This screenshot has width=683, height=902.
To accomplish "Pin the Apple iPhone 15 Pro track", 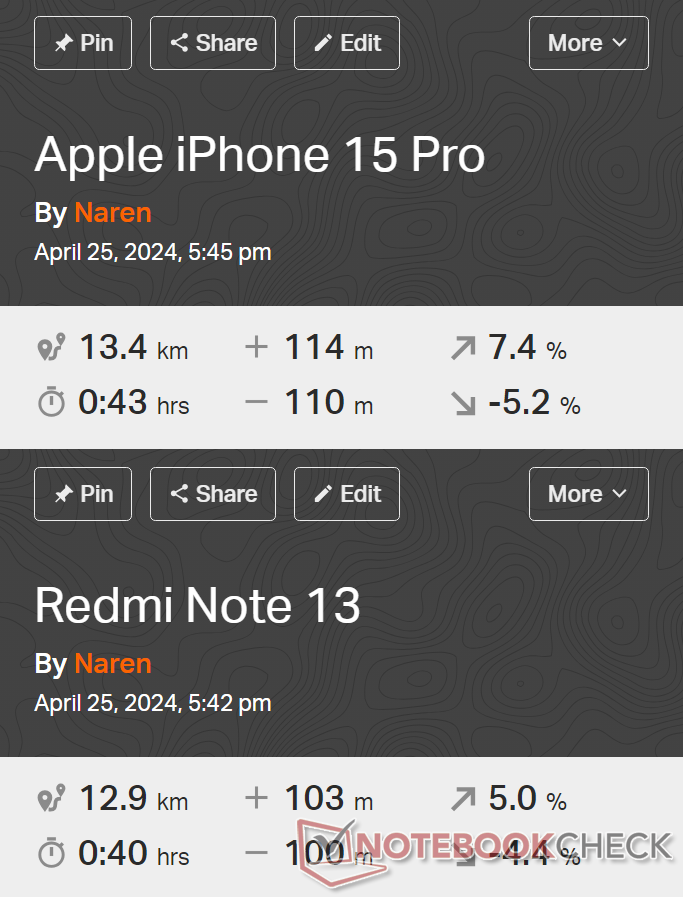I will coord(83,43).
